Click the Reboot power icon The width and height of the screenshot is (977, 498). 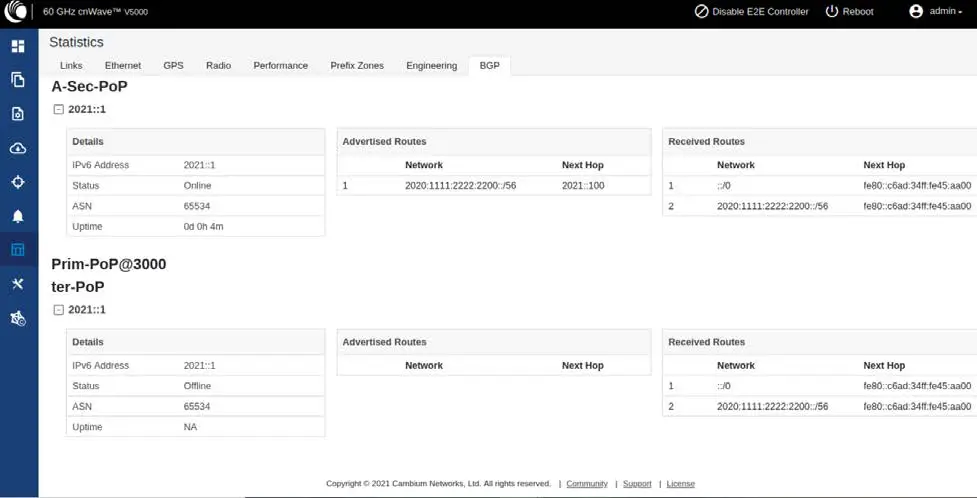[831, 11]
